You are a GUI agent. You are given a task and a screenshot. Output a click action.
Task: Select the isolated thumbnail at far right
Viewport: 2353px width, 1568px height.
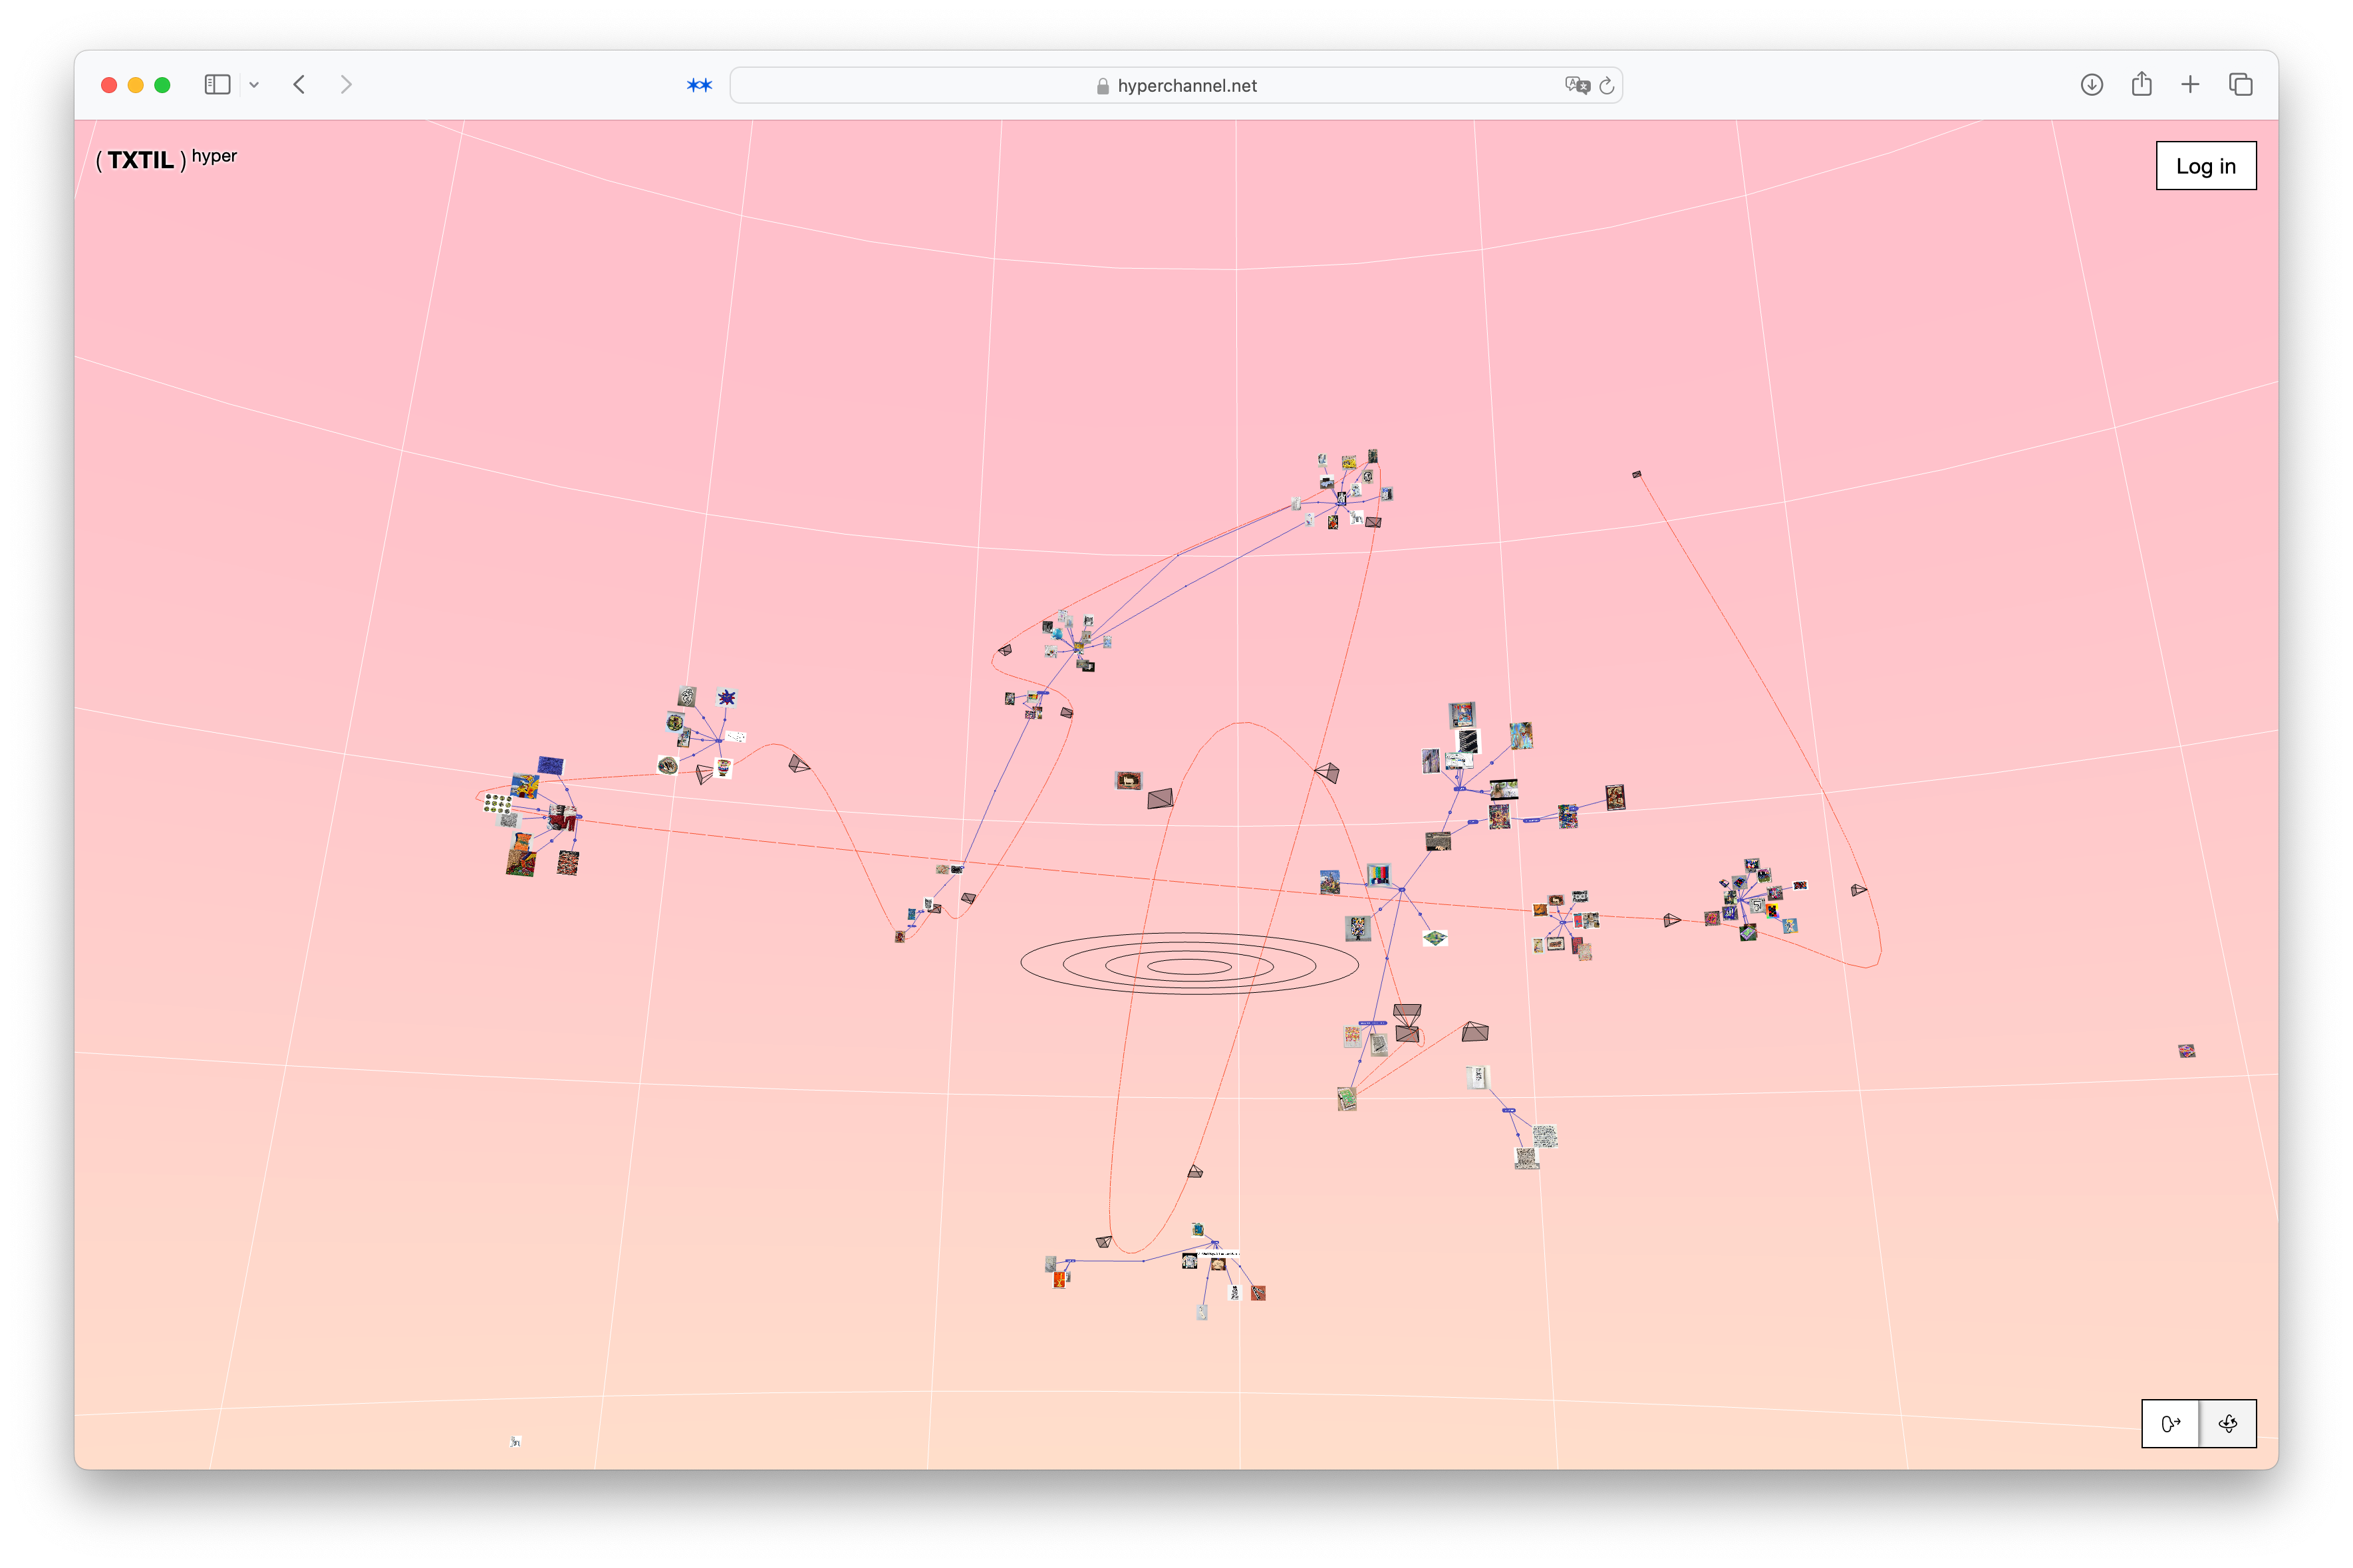point(2186,1050)
